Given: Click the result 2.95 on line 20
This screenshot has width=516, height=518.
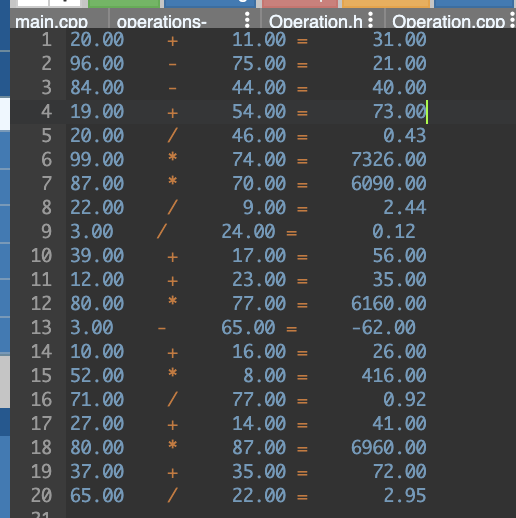Looking at the screenshot, I should pyautogui.click(x=405, y=496).
